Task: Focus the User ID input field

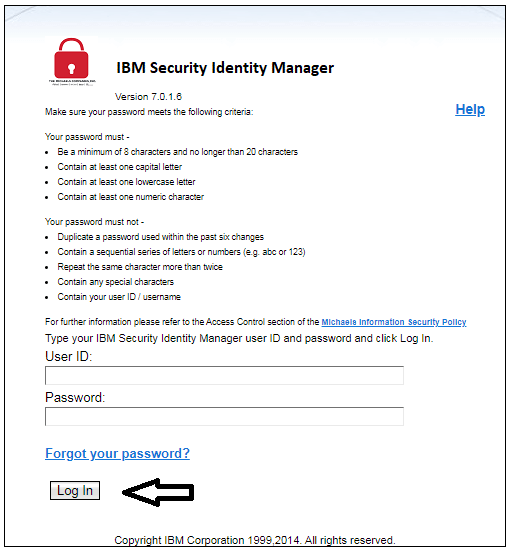Action: coord(224,375)
